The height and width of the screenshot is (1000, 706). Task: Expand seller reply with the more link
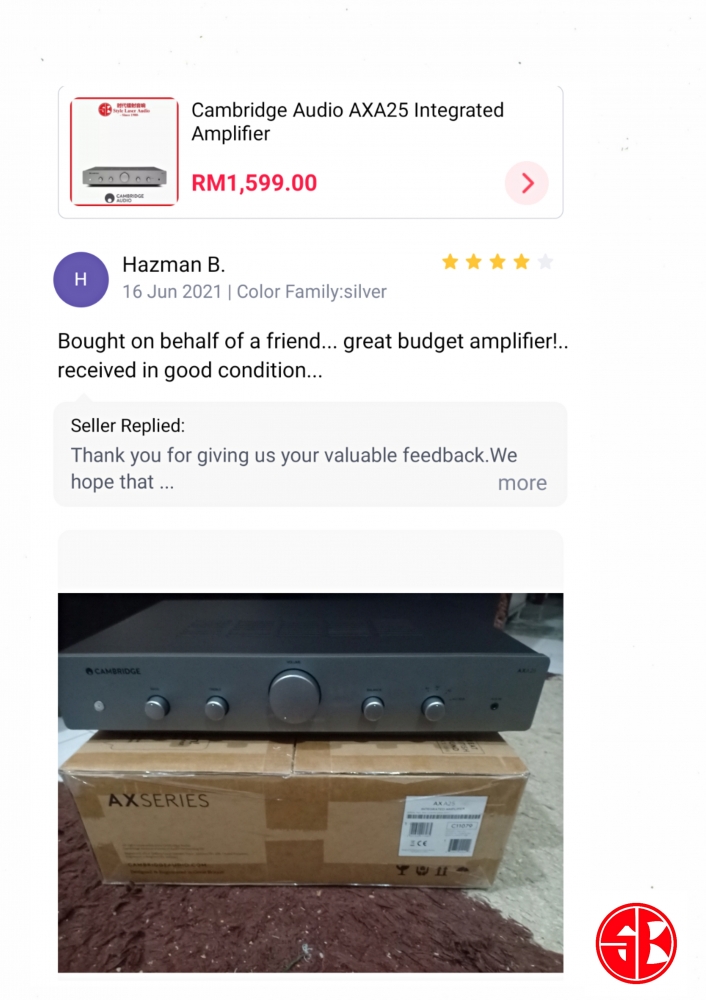pyautogui.click(x=522, y=483)
